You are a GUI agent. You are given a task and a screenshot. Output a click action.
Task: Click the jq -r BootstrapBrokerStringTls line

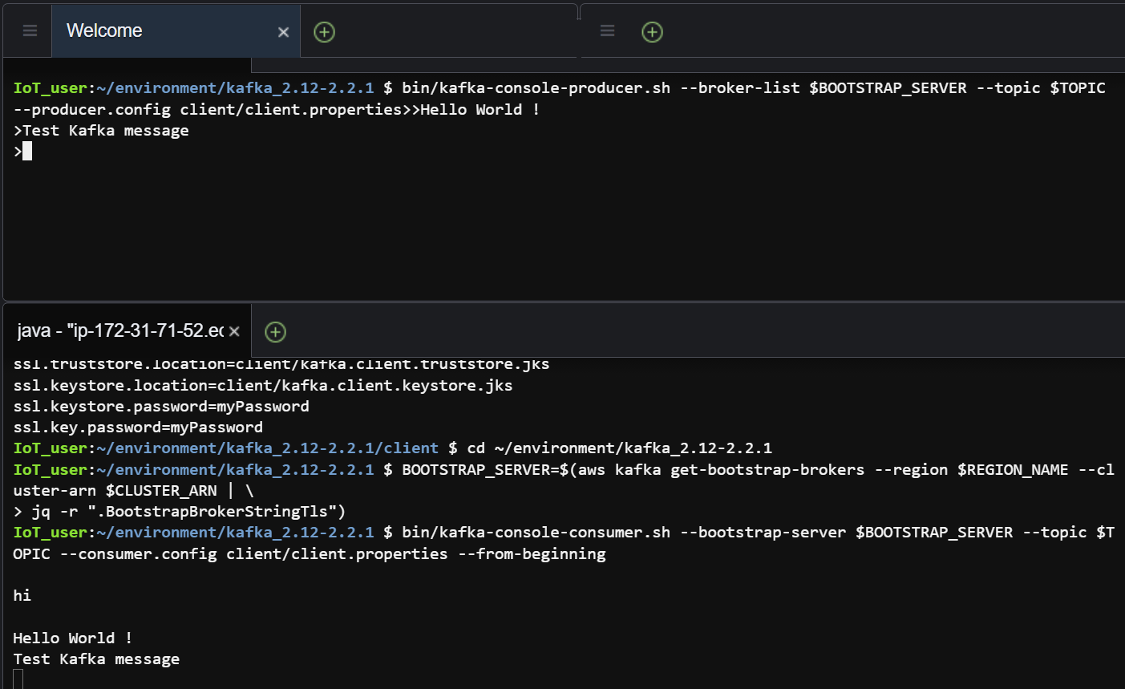click(179, 512)
